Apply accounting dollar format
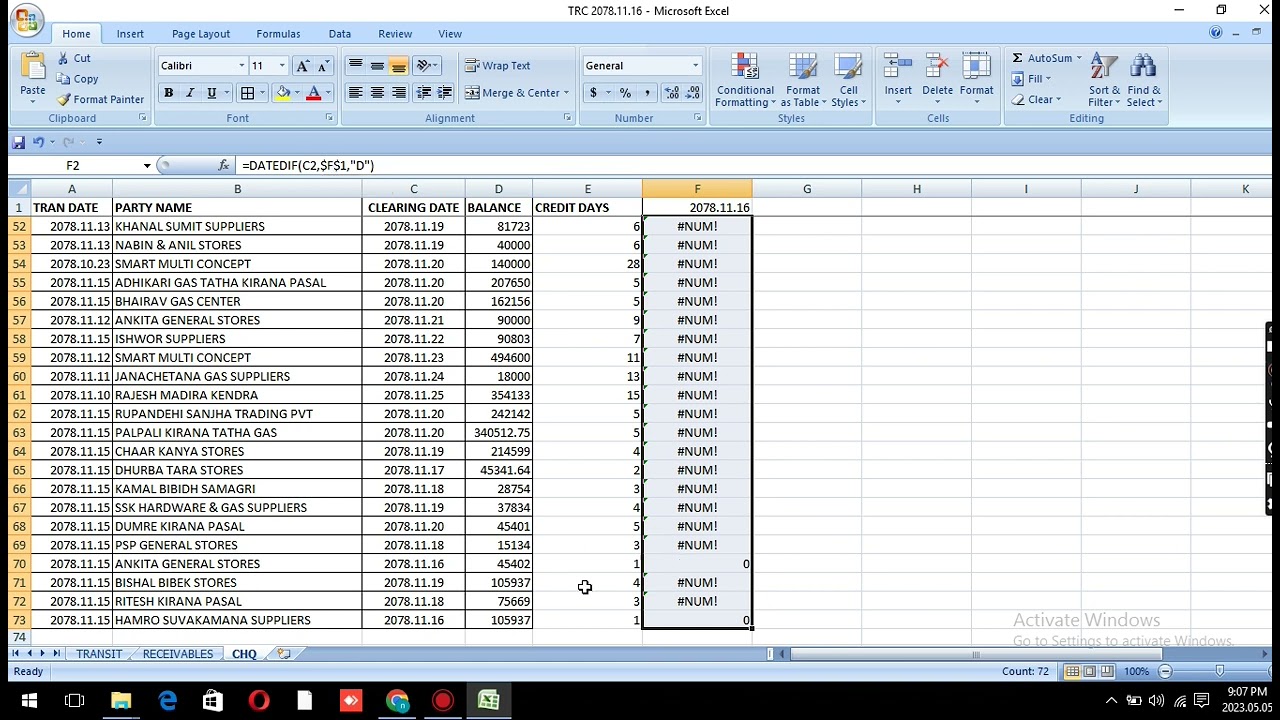The image size is (1280, 720). click(x=593, y=93)
